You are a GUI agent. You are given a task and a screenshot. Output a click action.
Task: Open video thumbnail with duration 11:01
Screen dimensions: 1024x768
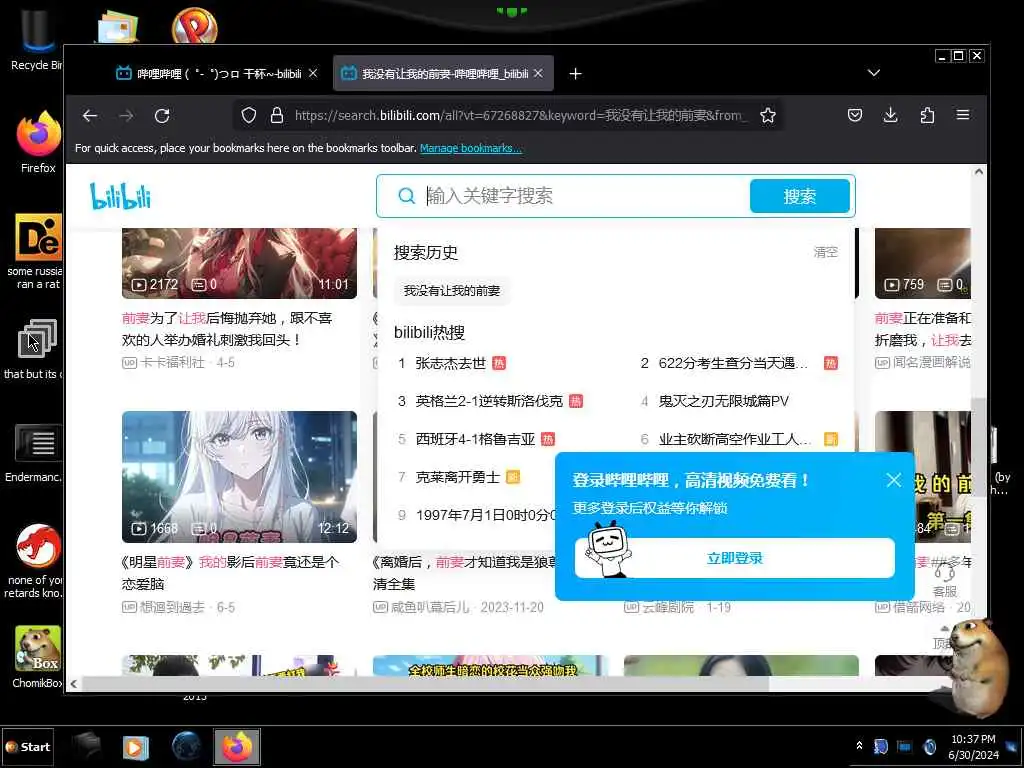point(239,263)
